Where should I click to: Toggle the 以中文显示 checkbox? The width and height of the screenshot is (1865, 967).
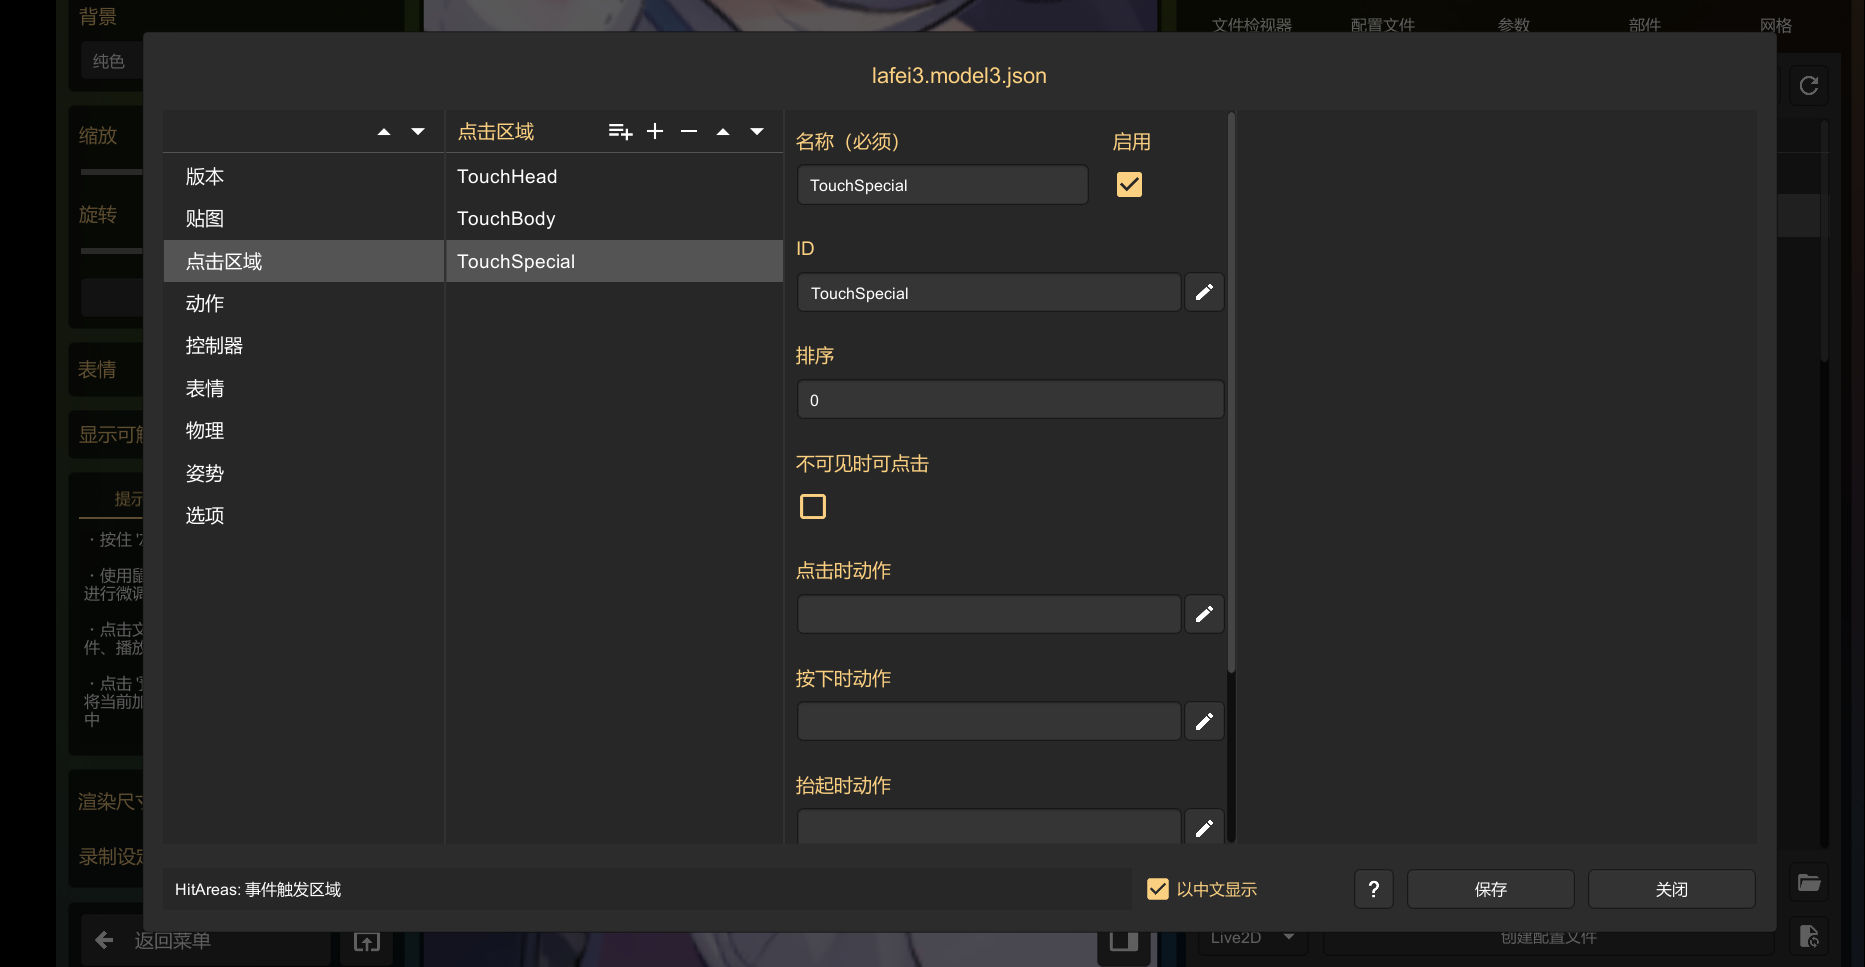pyautogui.click(x=1158, y=889)
